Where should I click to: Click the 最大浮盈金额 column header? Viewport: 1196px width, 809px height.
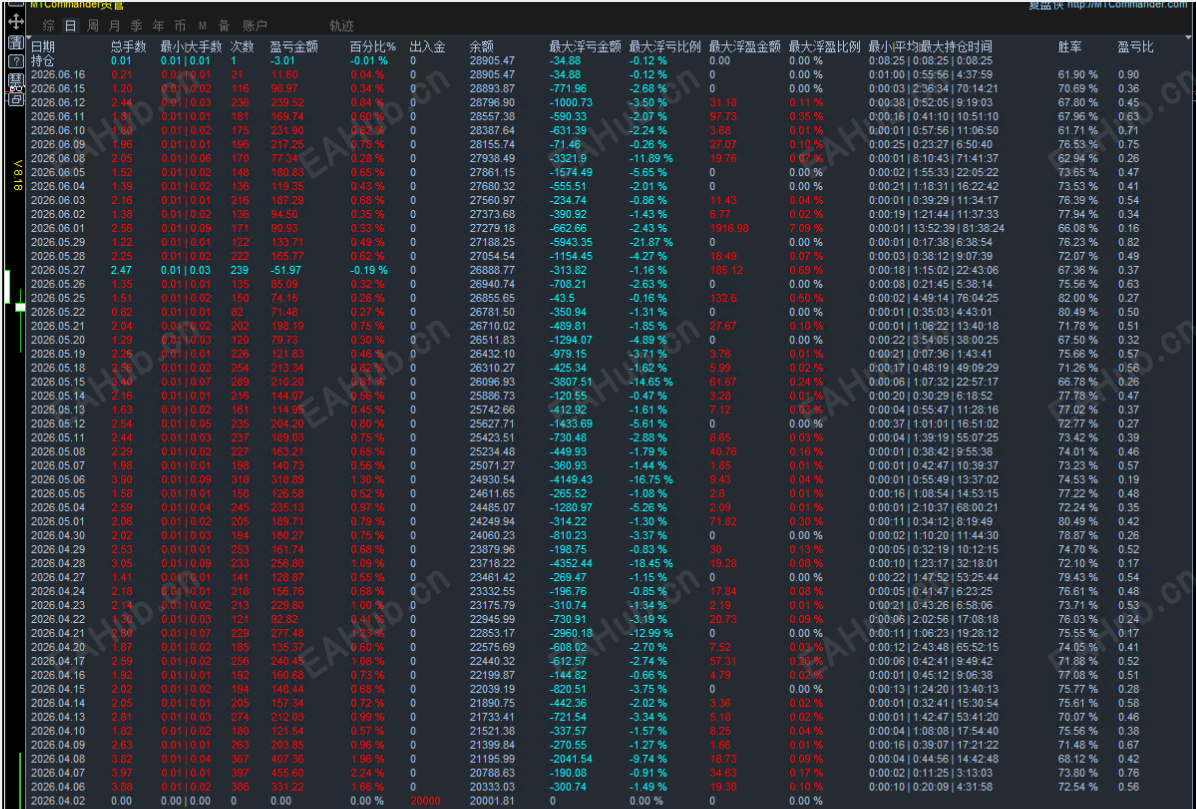coord(744,47)
